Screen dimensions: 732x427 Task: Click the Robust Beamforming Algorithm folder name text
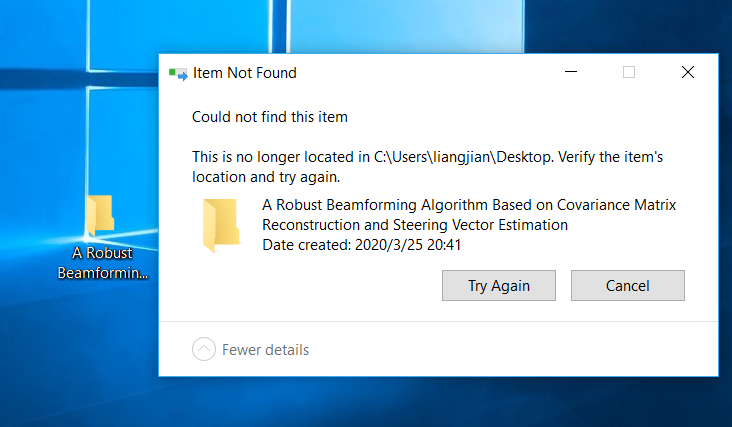469,215
